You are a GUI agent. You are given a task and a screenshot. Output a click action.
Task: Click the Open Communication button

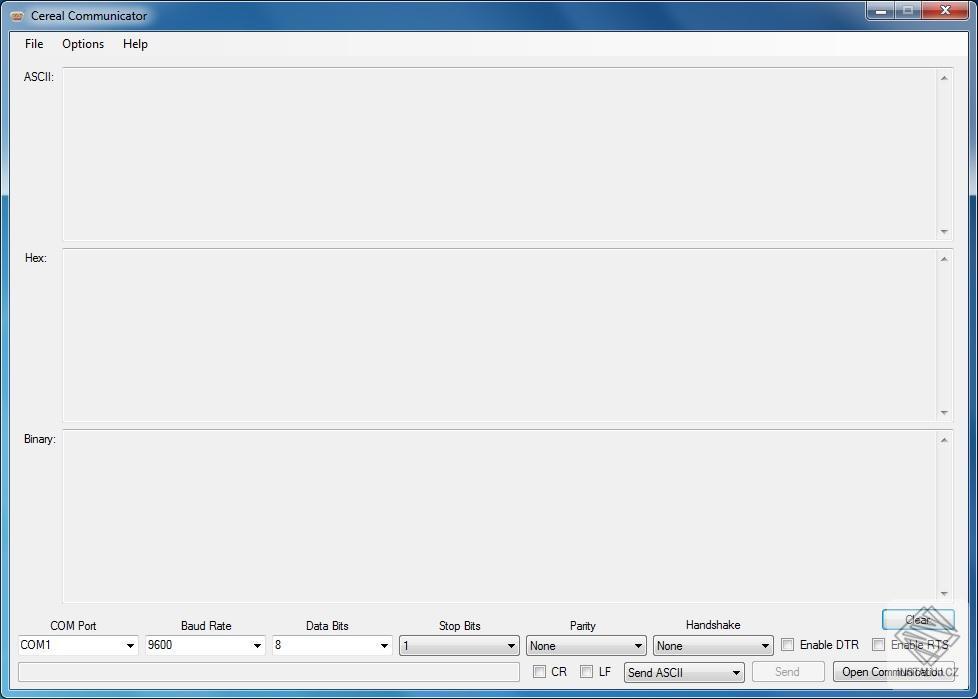(894, 672)
